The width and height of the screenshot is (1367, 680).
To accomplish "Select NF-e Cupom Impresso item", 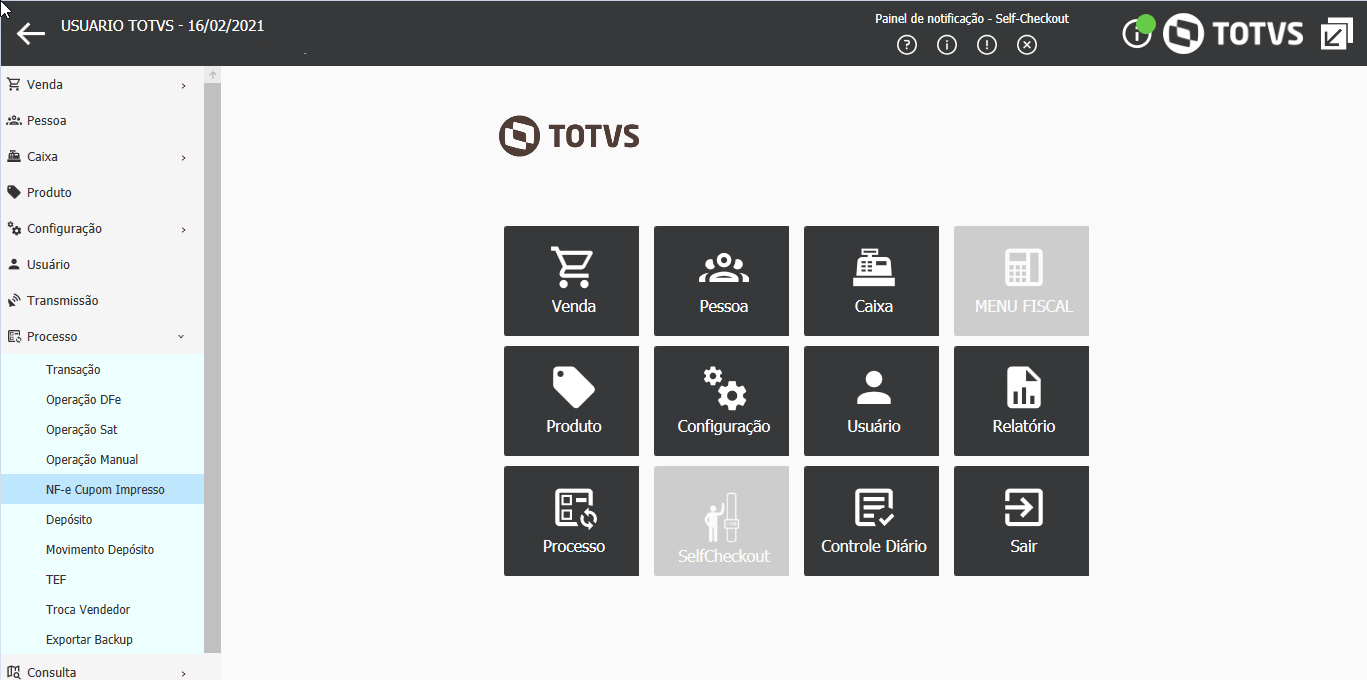I will (x=102, y=489).
